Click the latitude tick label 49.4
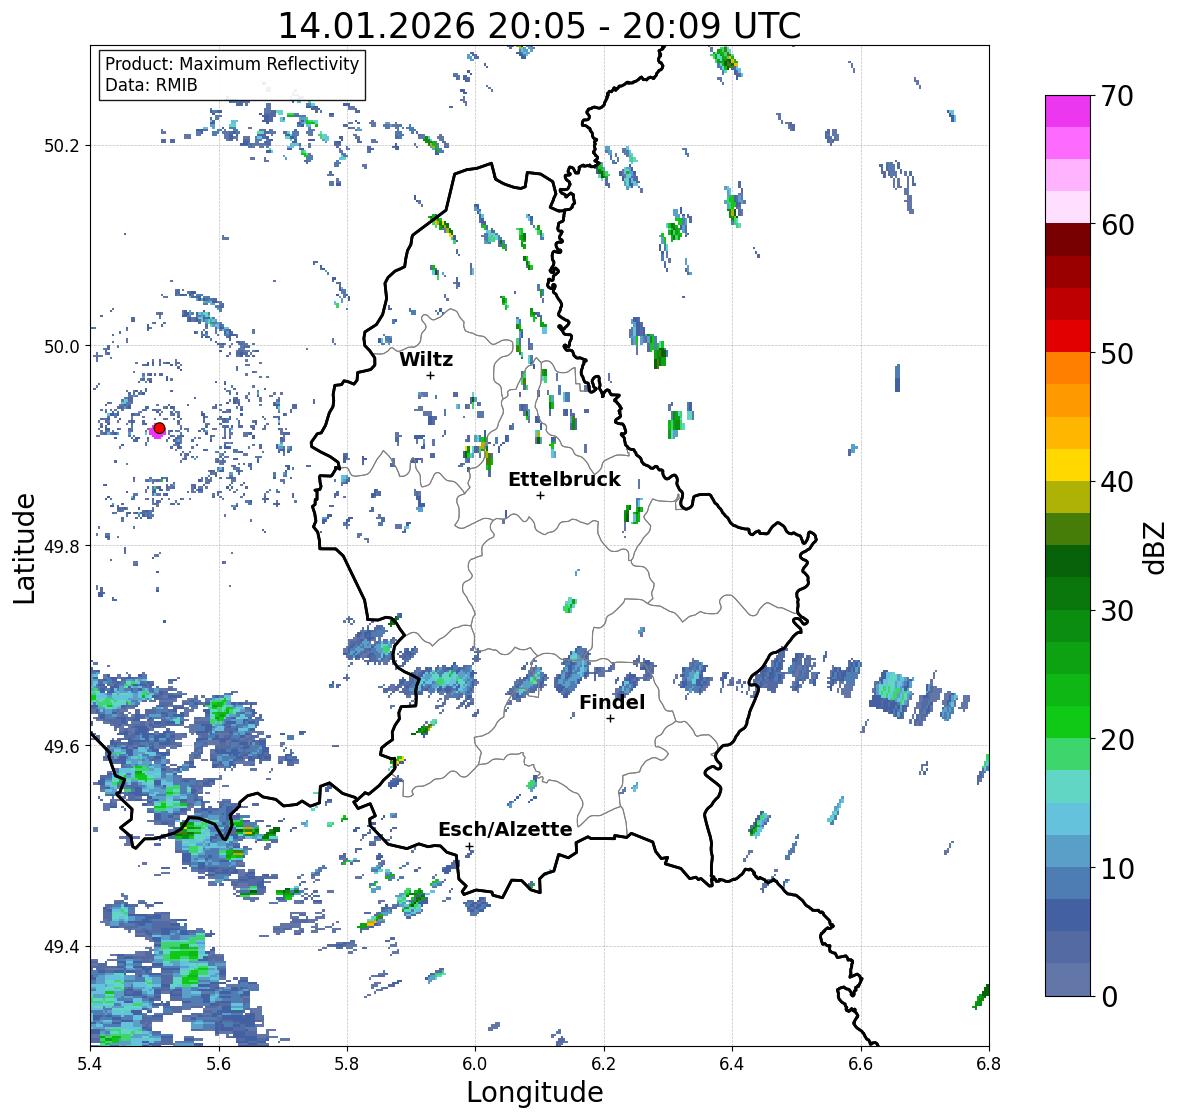Viewport: 1179px width, 1117px height. [x=62, y=947]
